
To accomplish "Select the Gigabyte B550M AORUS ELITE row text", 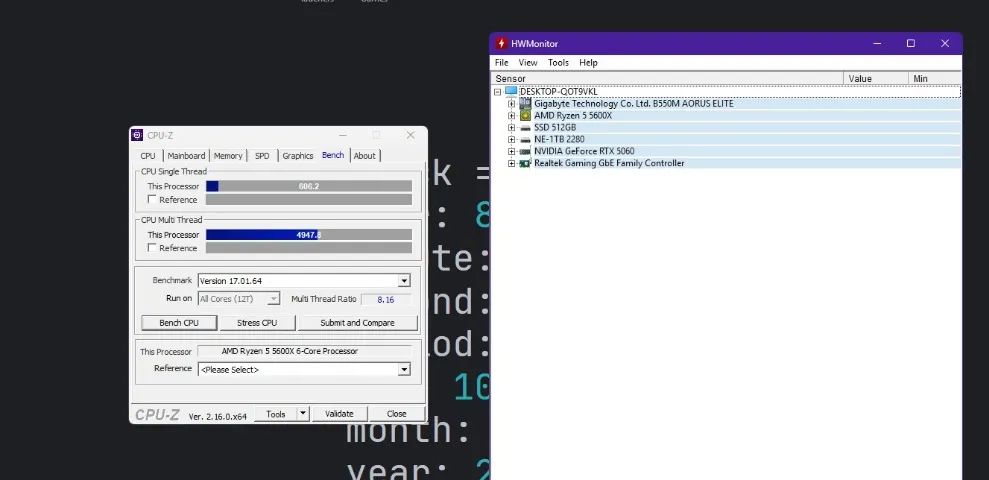I will (634, 103).
